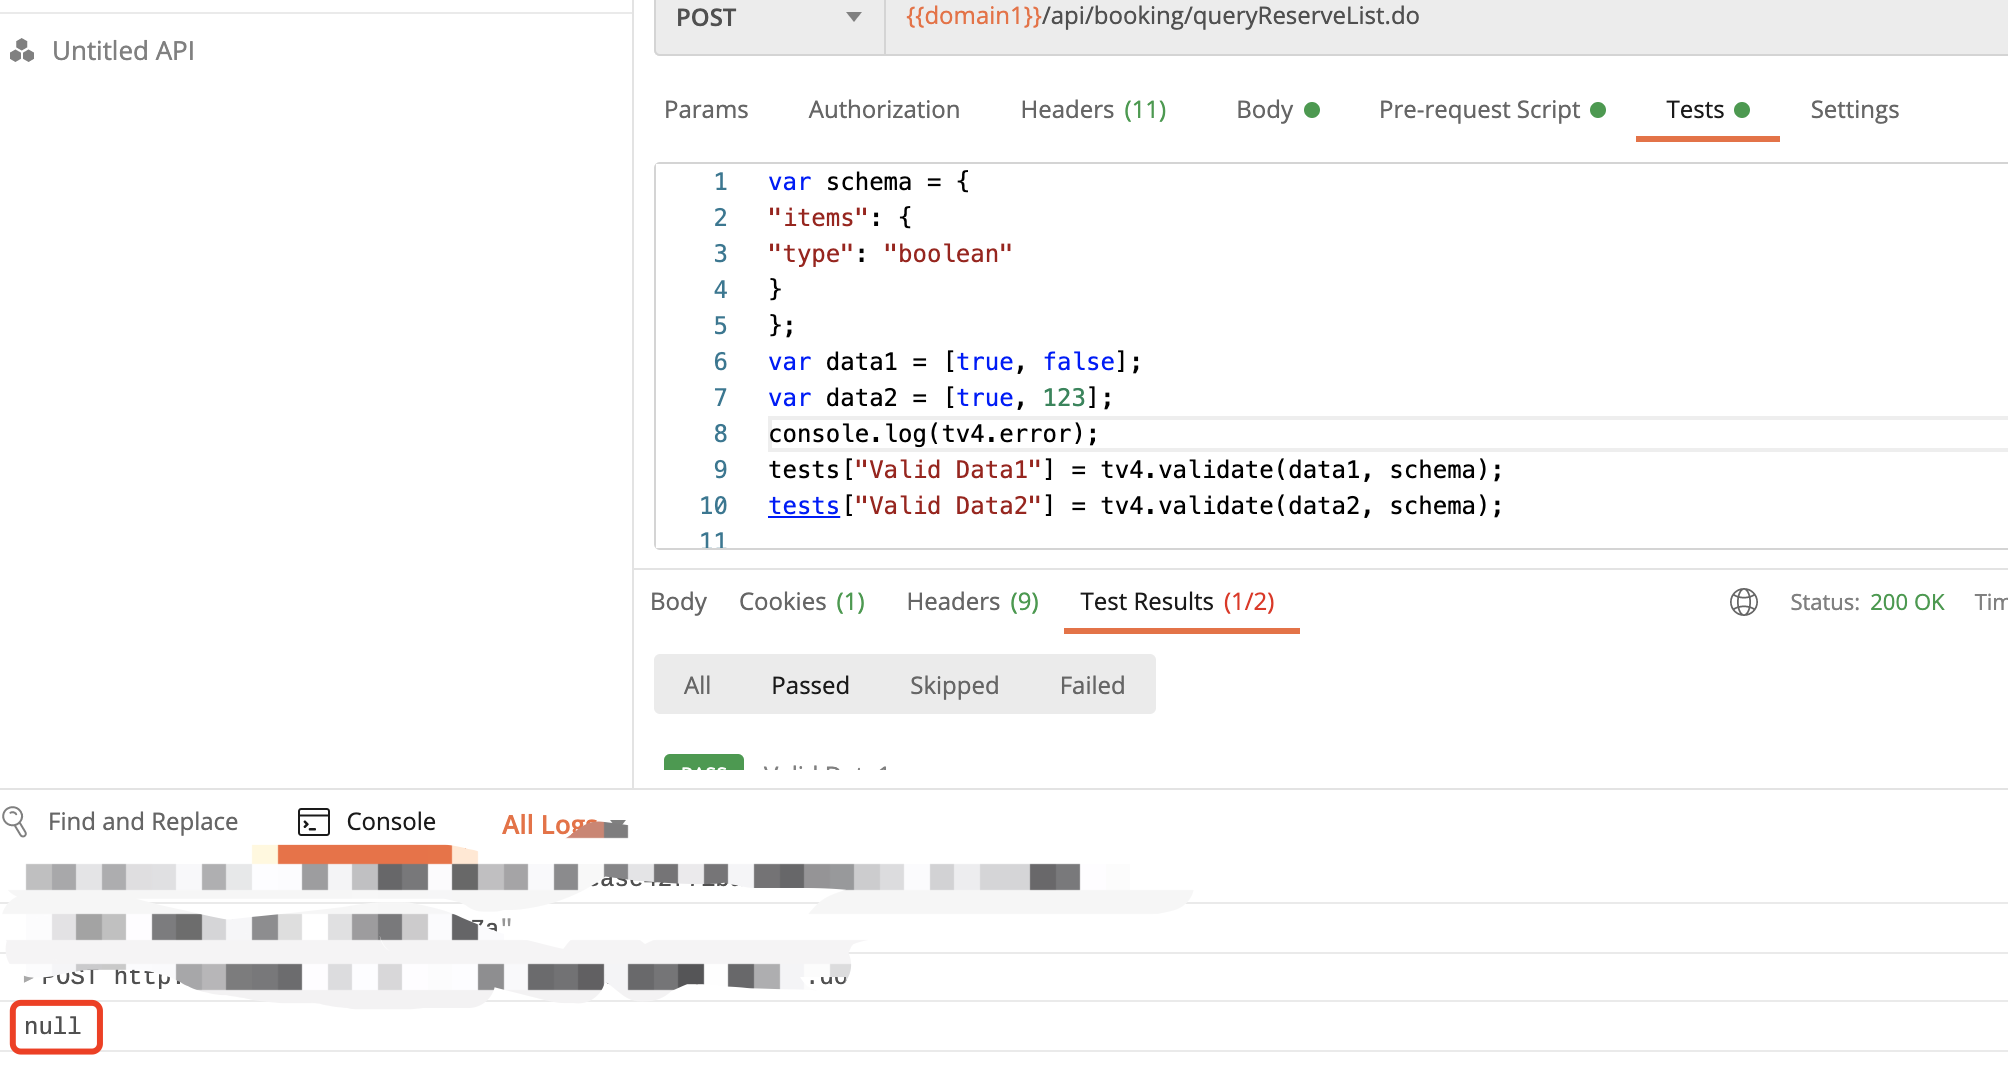Click the green indicator on the Body tab
Screen dimensions: 2008x1076
pyautogui.click(x=1312, y=110)
